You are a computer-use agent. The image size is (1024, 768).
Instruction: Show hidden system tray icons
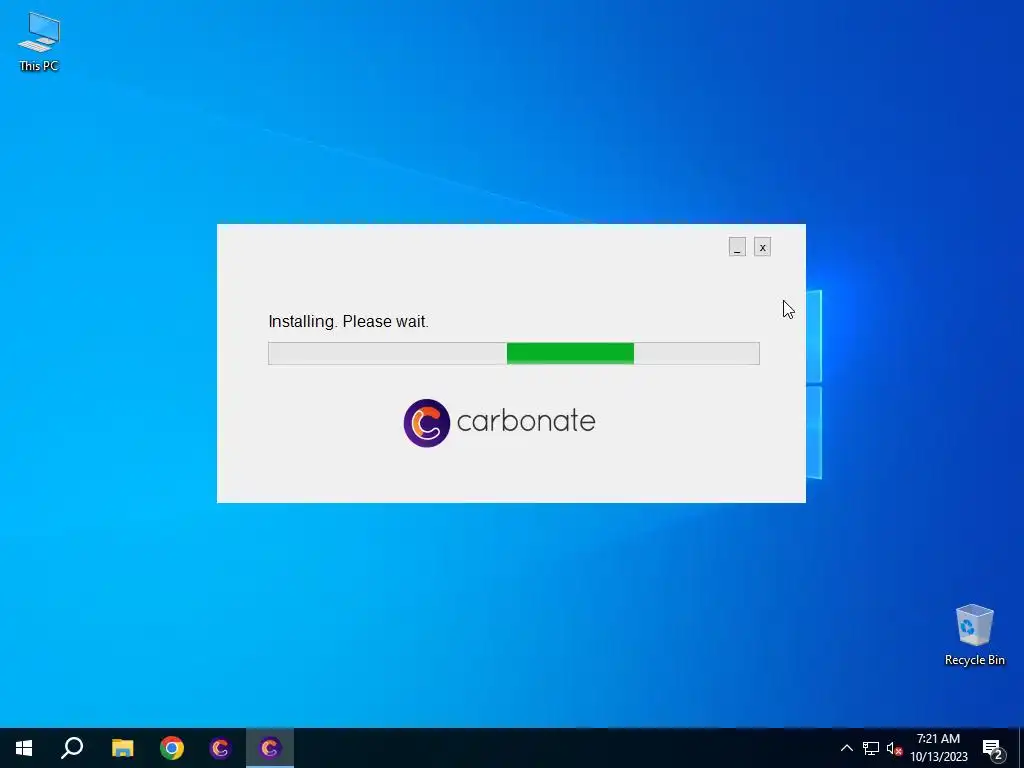point(846,748)
